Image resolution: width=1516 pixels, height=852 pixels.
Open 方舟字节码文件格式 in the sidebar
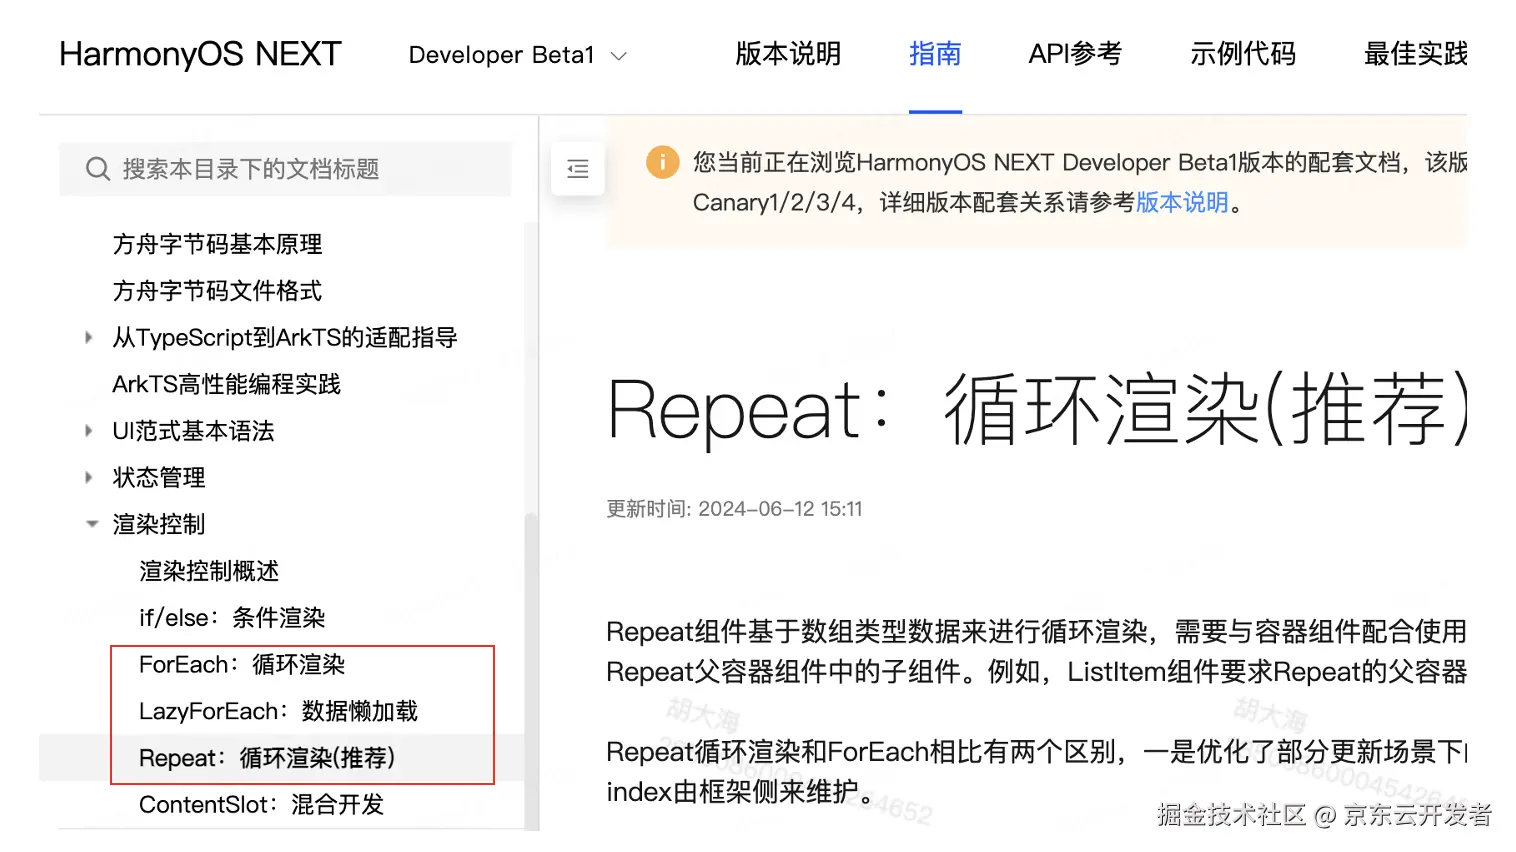[217, 291]
